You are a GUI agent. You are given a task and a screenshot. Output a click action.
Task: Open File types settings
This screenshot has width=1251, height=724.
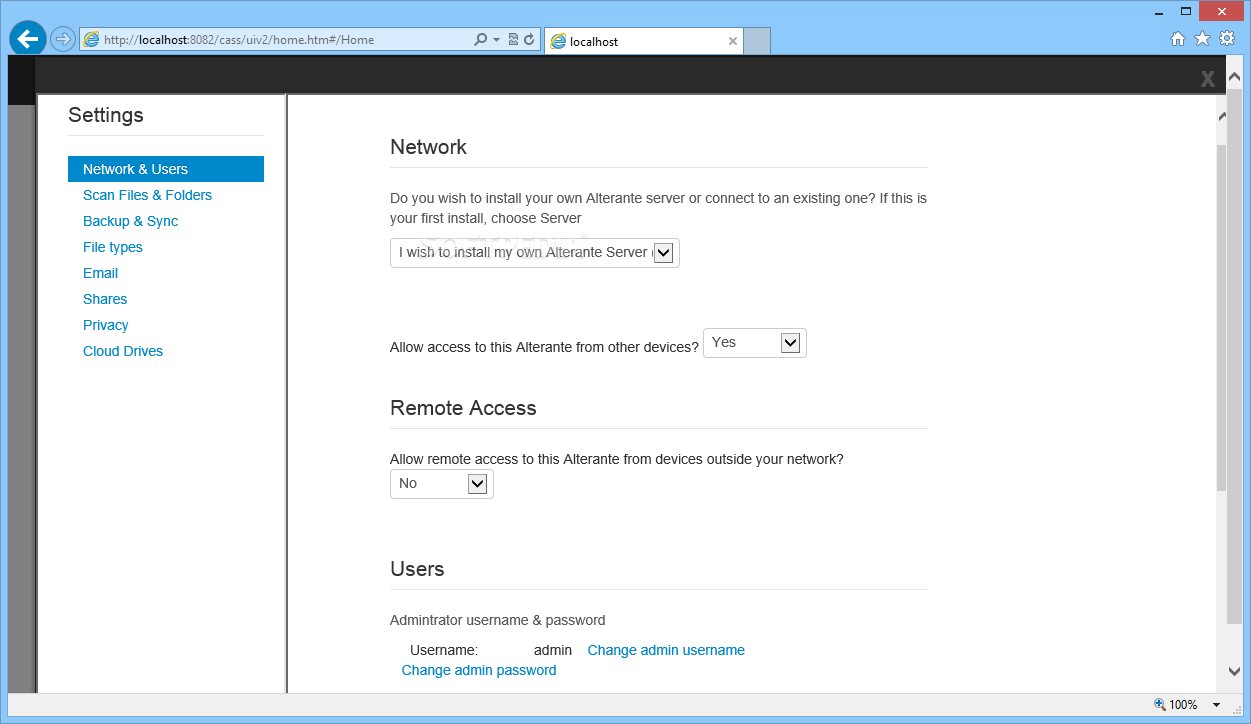pos(113,247)
